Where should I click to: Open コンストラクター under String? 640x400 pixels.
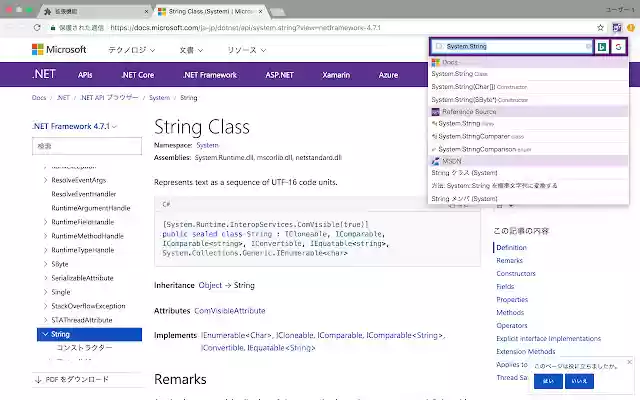pos(84,348)
